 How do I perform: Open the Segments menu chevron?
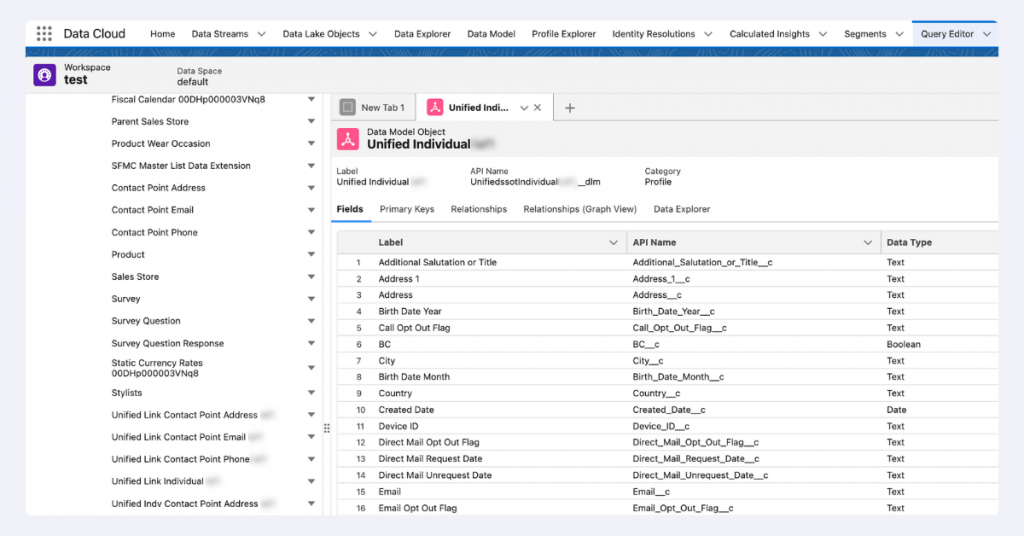[x=899, y=34]
